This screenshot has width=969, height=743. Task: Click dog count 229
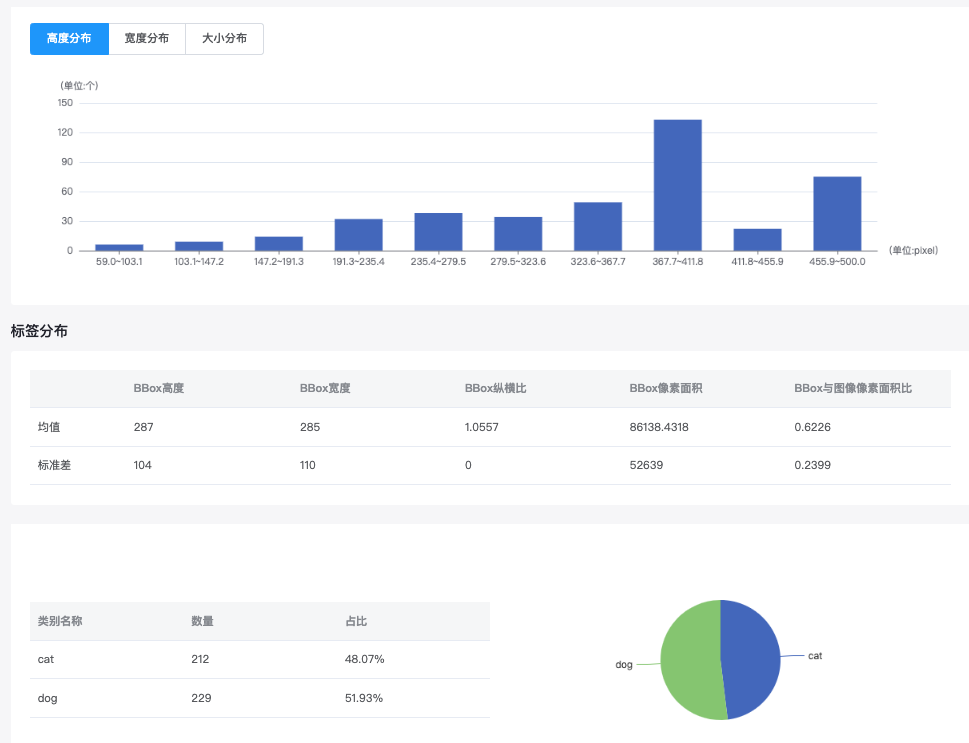click(201, 698)
